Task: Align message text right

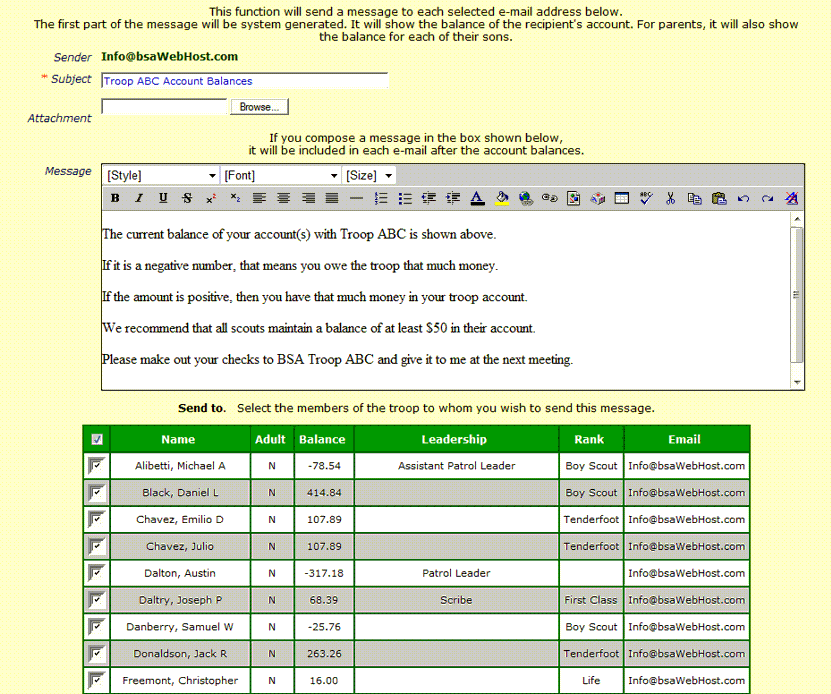Action: tap(308, 199)
